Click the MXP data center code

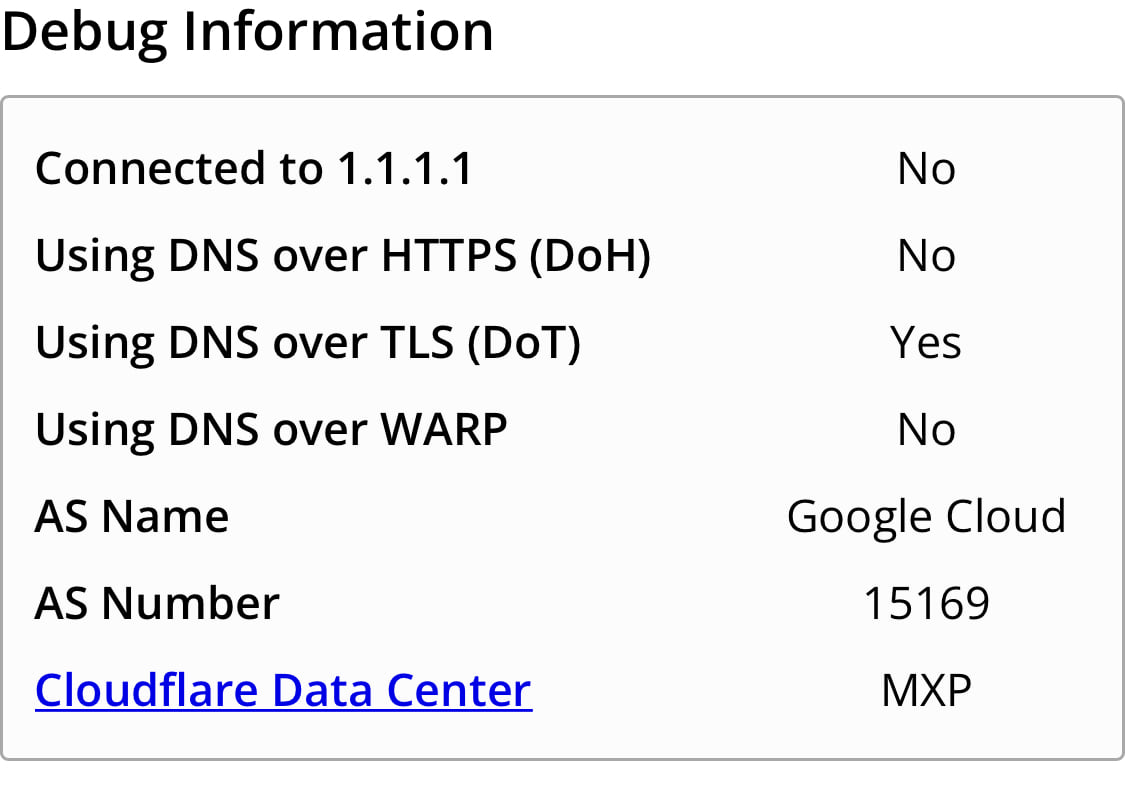(926, 690)
